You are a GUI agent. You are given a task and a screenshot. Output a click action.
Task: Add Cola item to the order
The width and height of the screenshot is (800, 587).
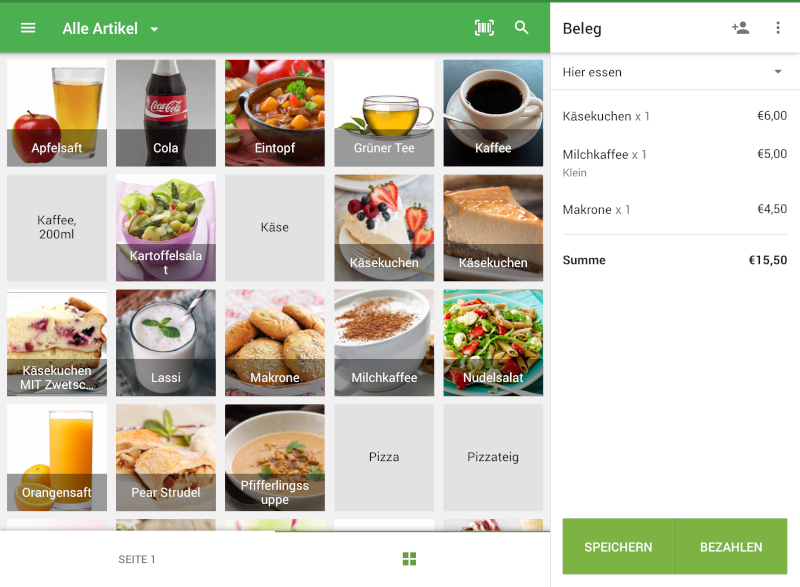166,113
